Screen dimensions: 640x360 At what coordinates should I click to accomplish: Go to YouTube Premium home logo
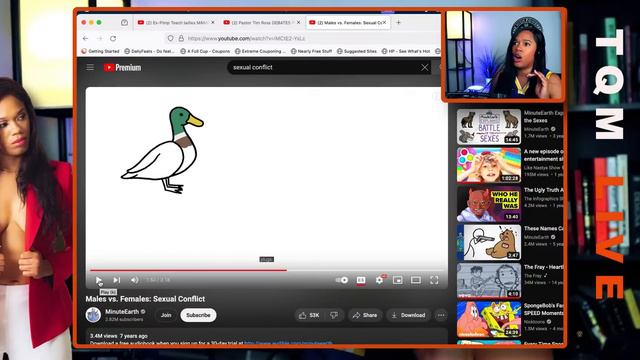pyautogui.click(x=122, y=68)
